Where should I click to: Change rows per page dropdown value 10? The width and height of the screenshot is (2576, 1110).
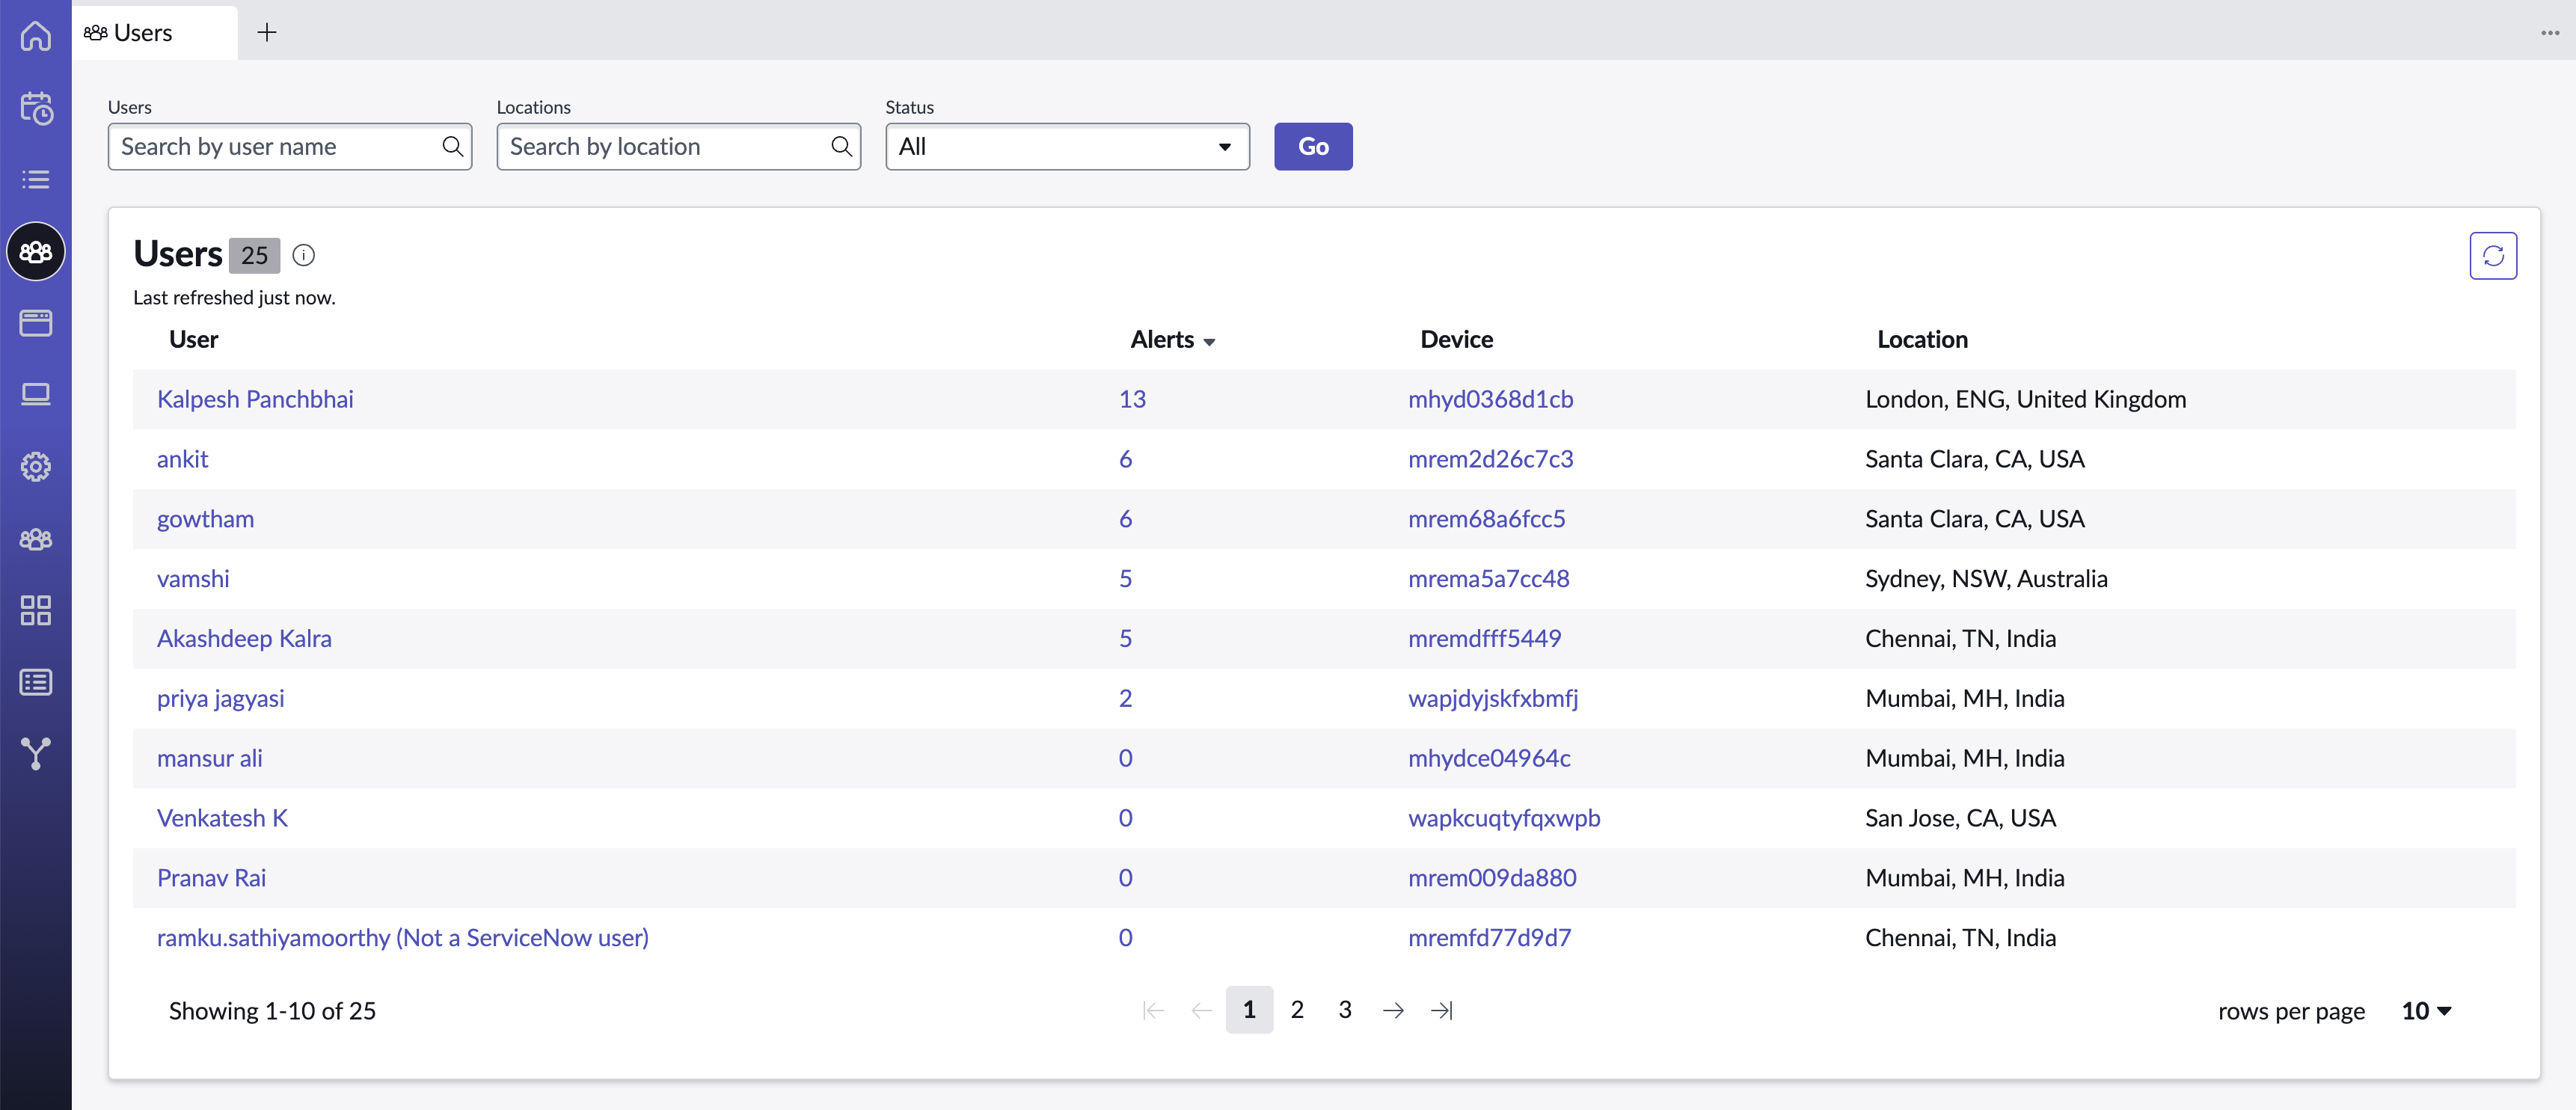click(x=2426, y=1012)
